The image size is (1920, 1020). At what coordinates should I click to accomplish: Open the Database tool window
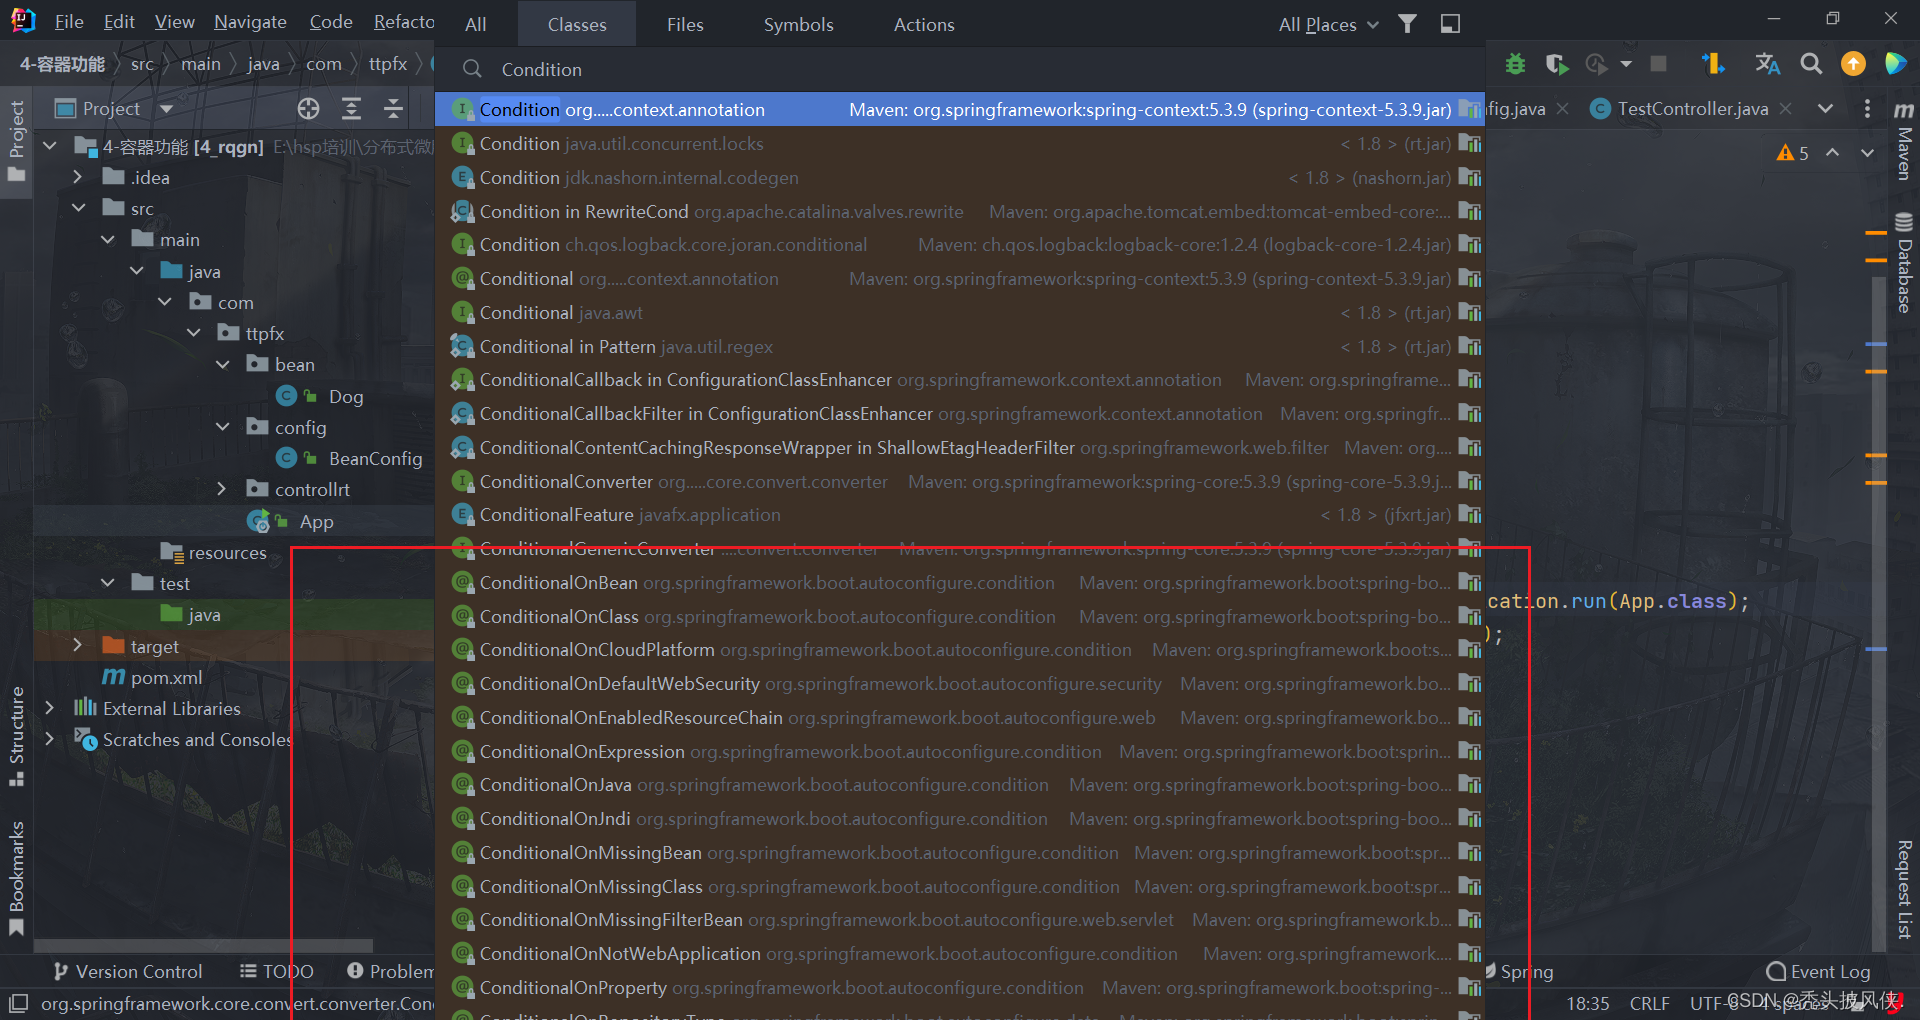tap(1904, 263)
